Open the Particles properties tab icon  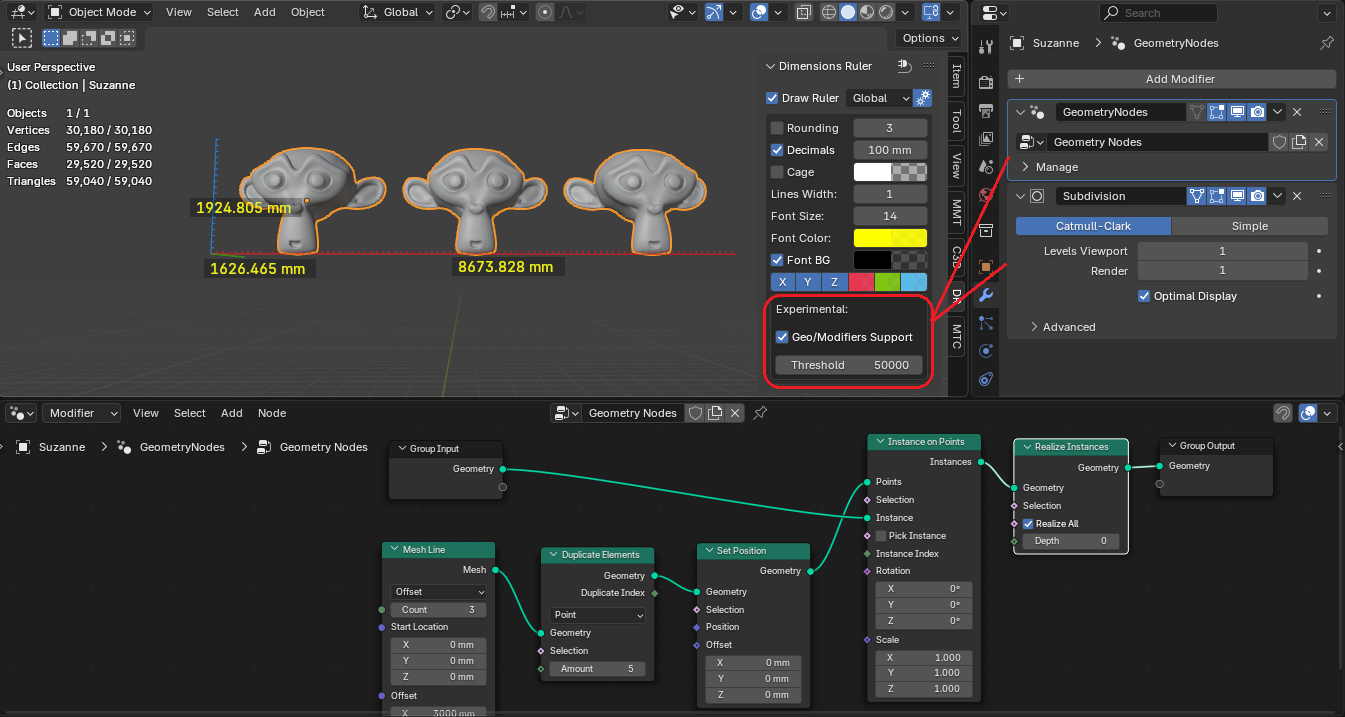point(987,322)
